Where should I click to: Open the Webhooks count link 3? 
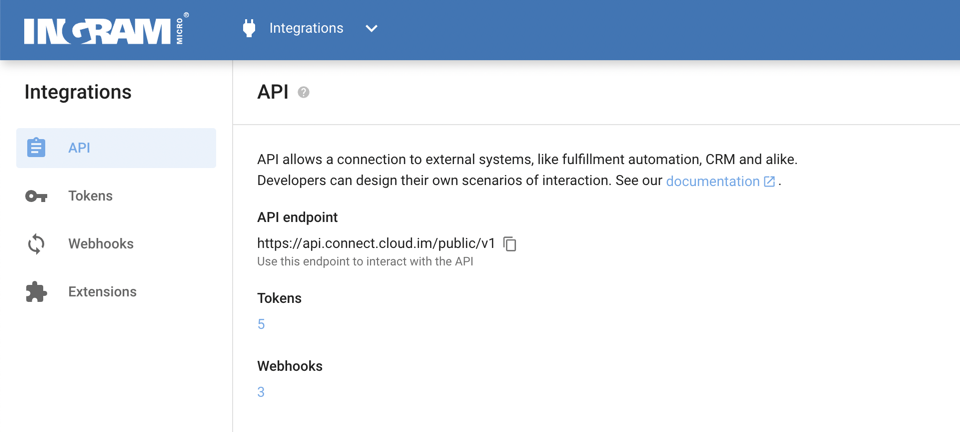[x=261, y=392]
